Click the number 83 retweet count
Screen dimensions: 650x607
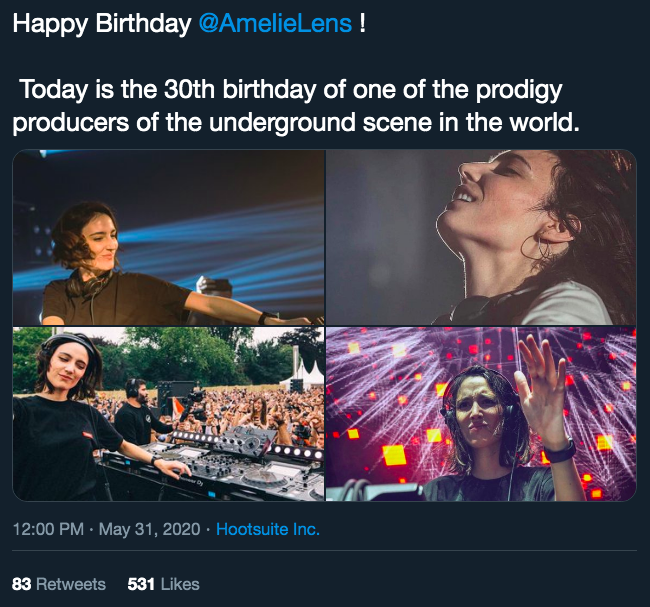point(21,584)
